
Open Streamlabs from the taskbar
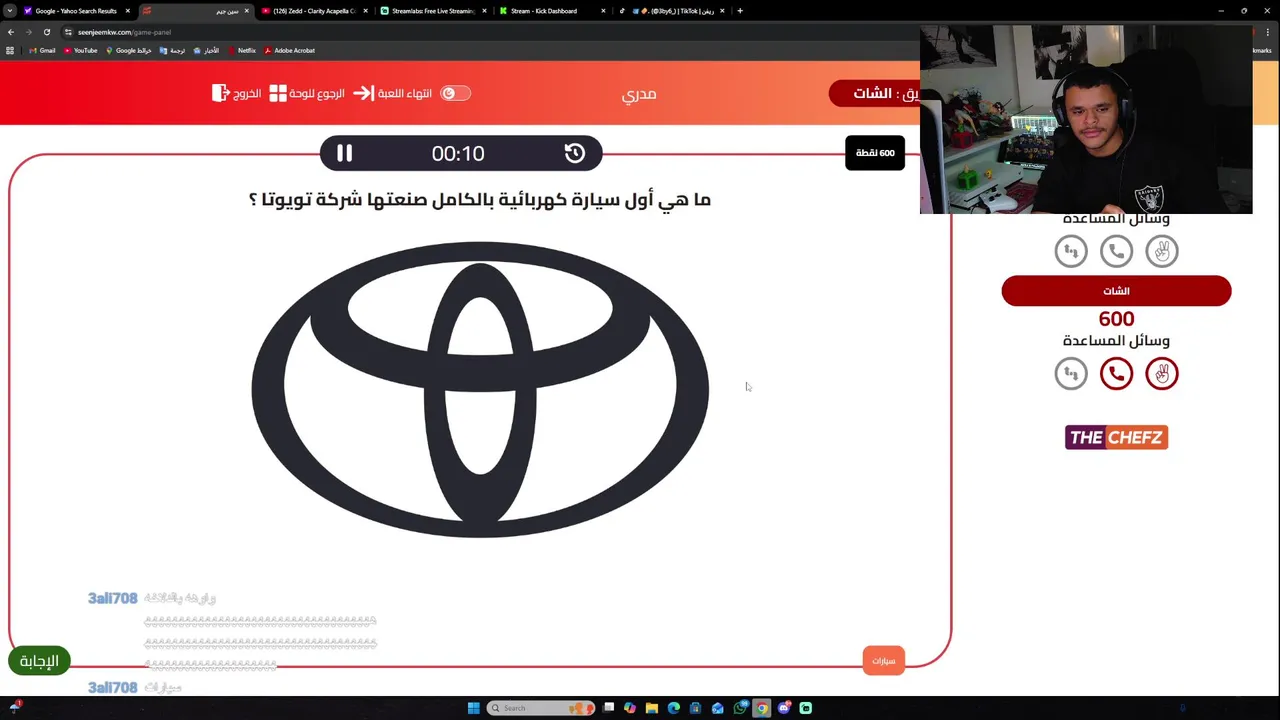pos(806,708)
